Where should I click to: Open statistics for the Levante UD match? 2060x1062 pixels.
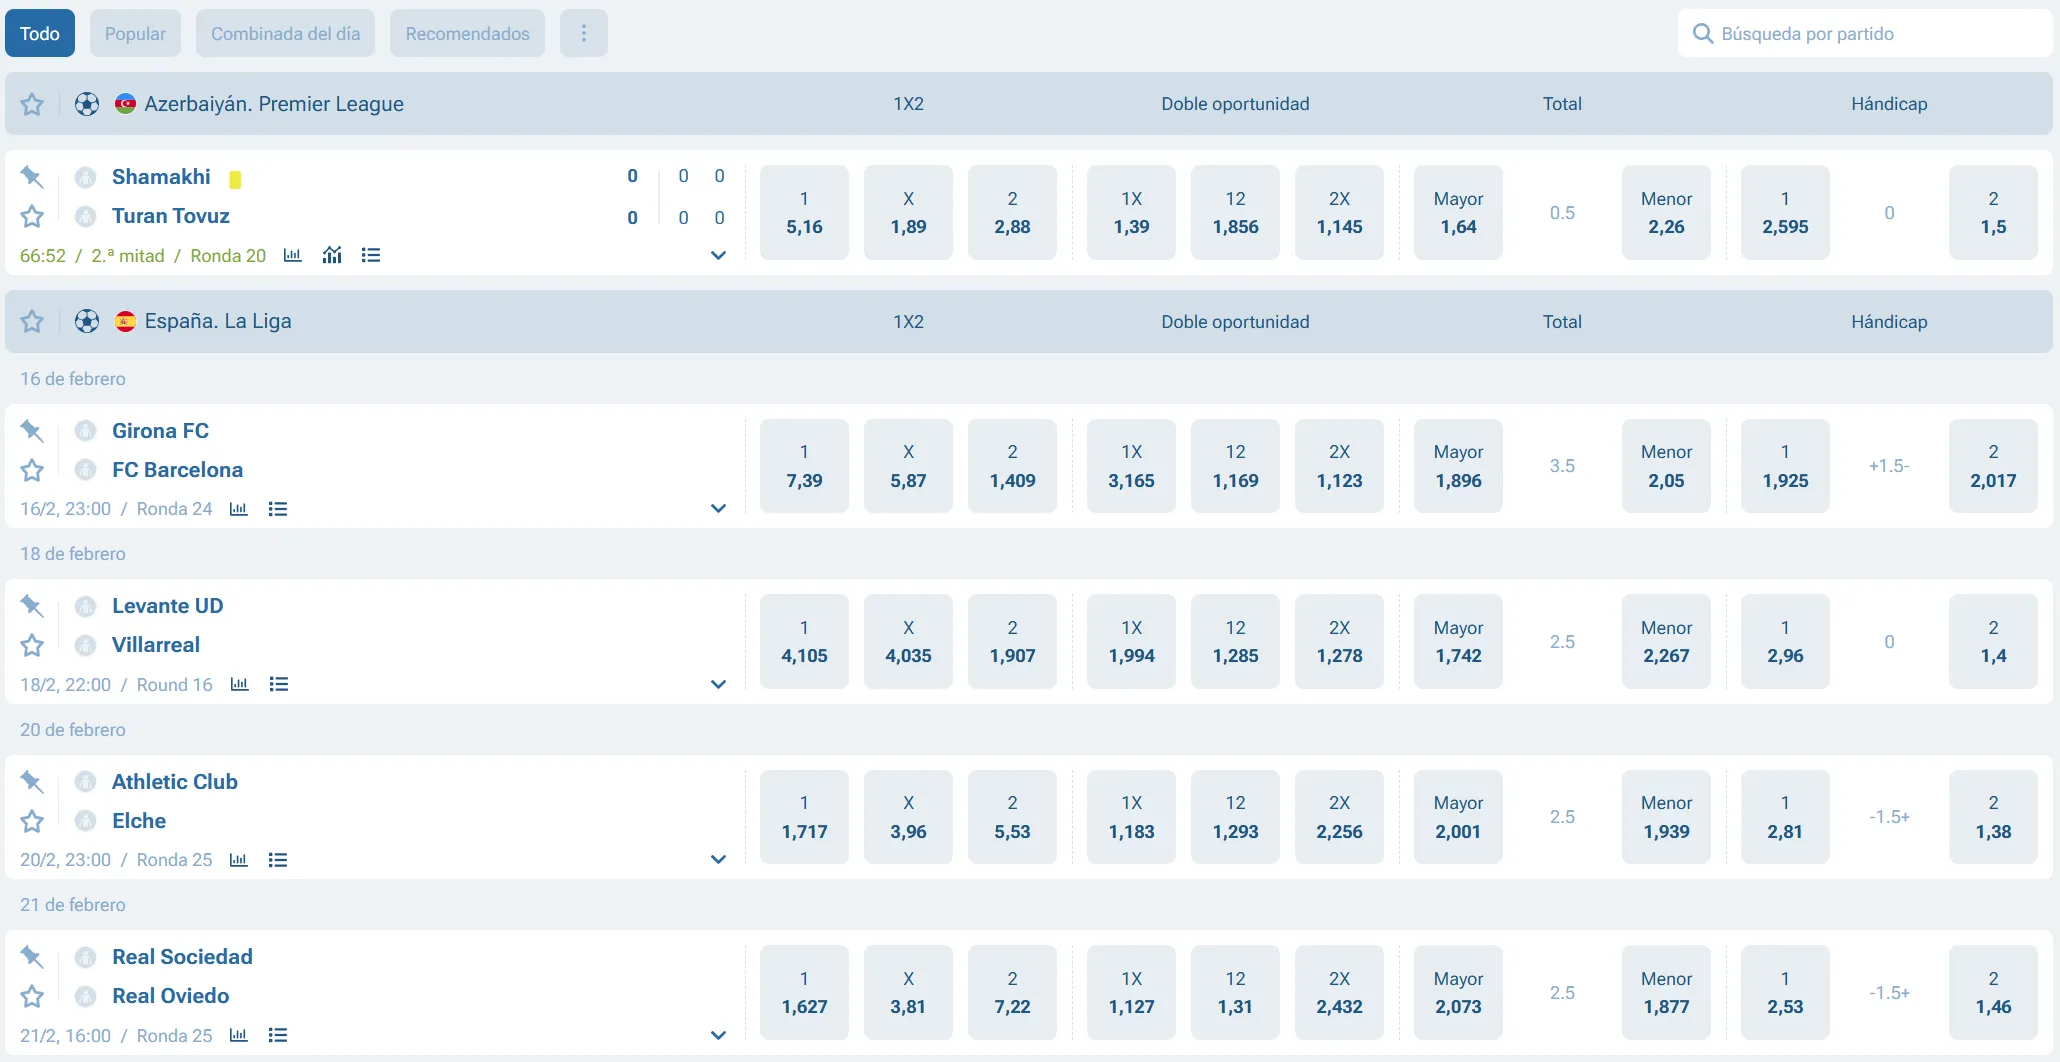point(238,684)
